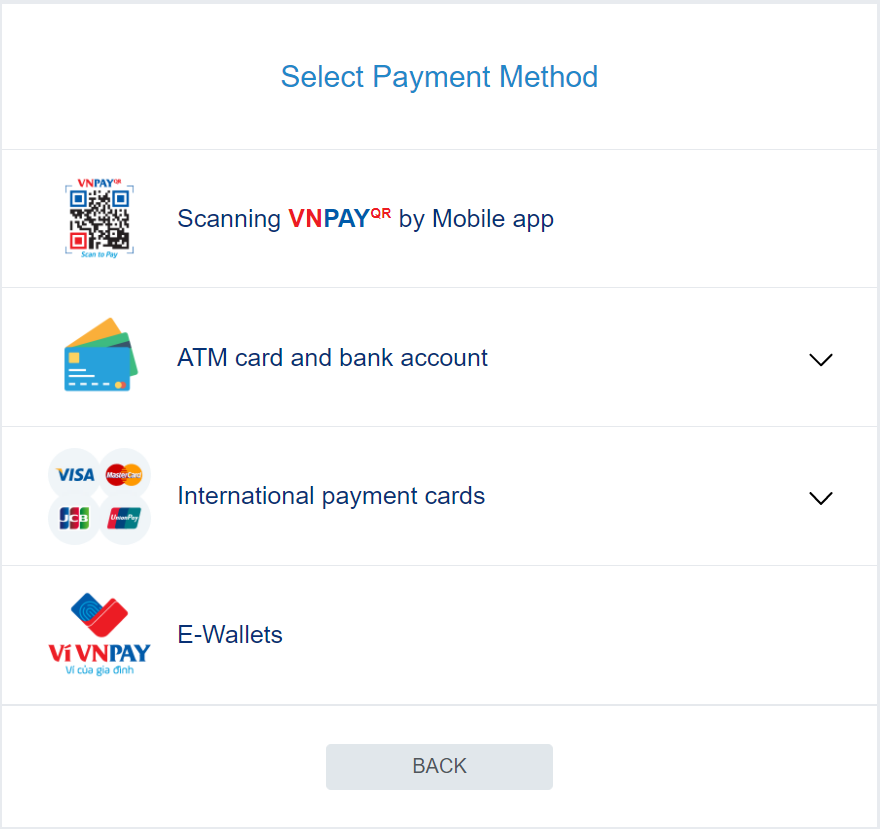Image resolution: width=880 pixels, height=829 pixels.
Task: Click the UnionPay logo icon
Action: (124, 518)
